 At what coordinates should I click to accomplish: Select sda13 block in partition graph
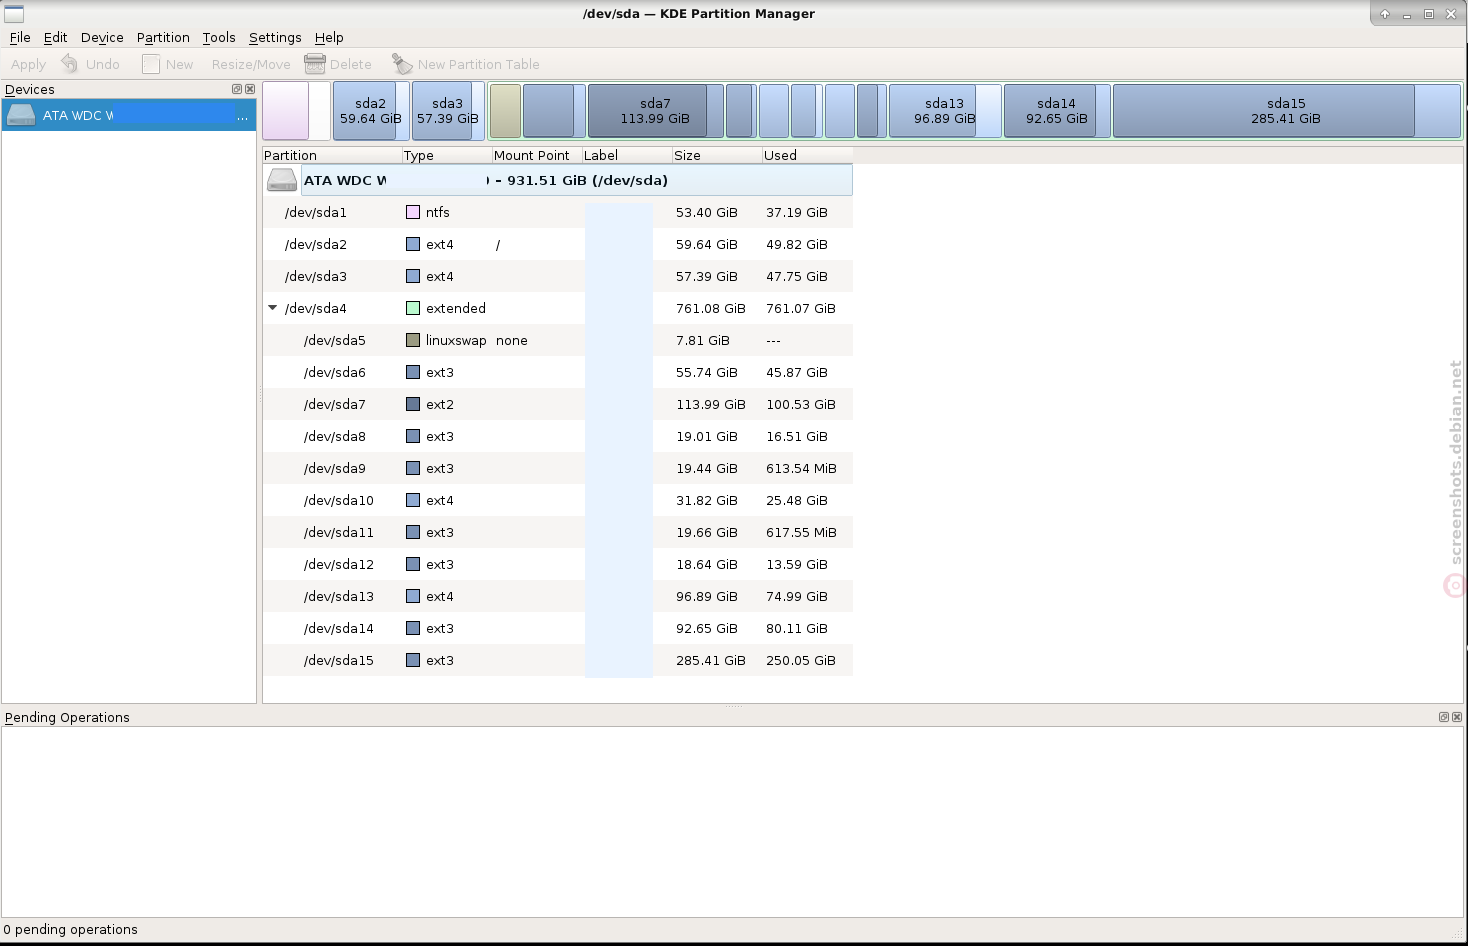point(944,110)
